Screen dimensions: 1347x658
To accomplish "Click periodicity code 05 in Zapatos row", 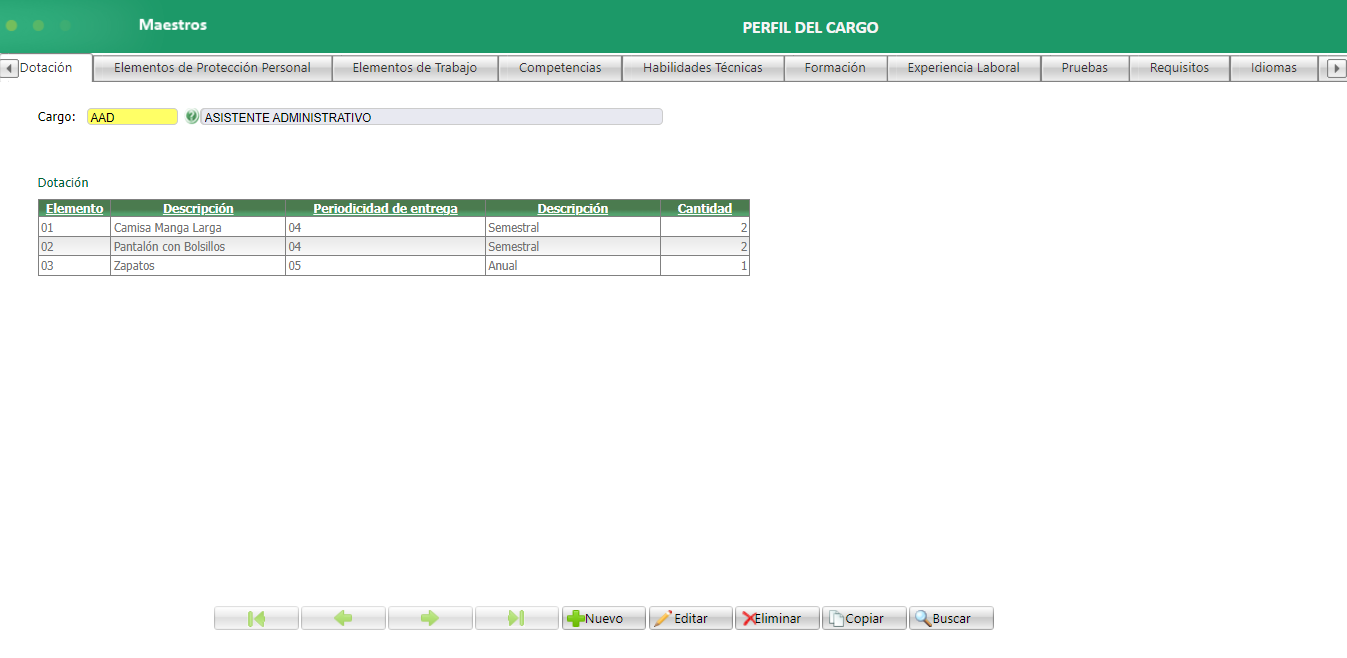I will [x=385, y=266].
